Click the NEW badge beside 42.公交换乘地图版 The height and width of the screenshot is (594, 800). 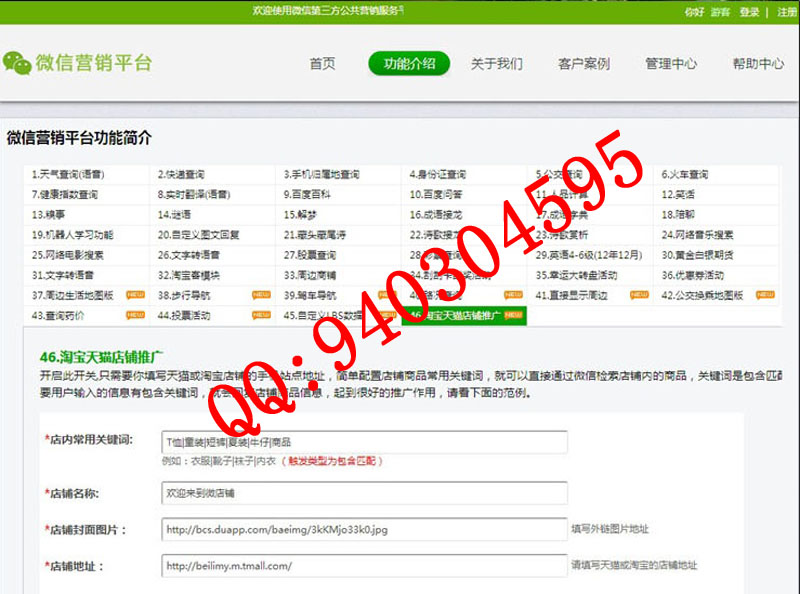[x=765, y=296]
